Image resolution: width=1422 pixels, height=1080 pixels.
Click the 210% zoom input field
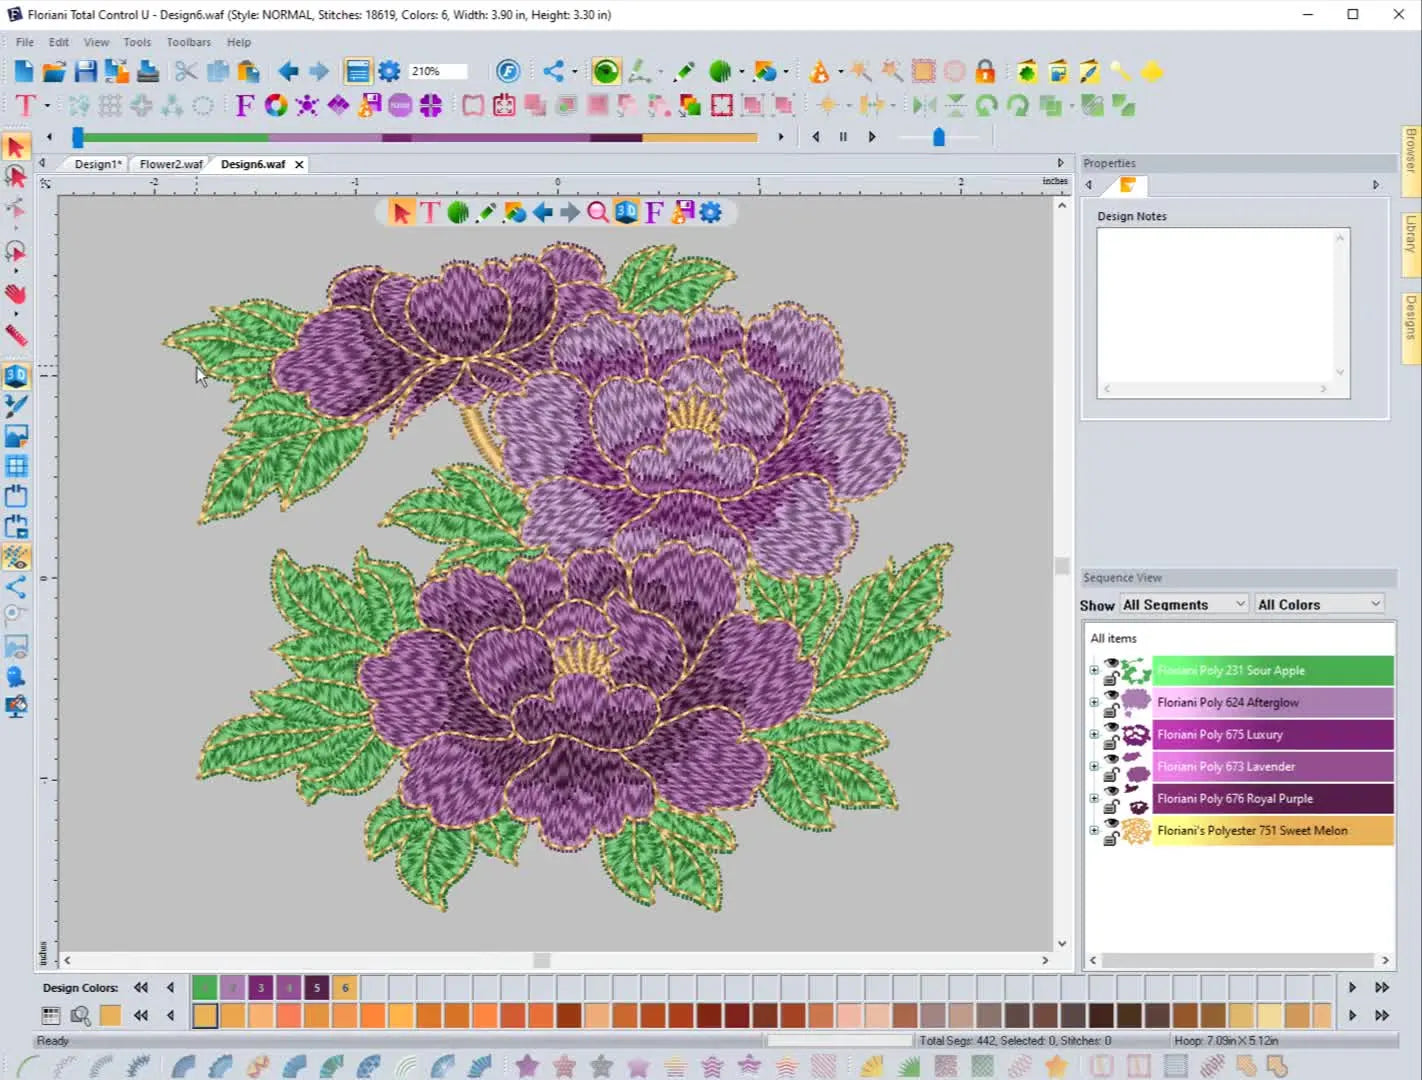click(x=438, y=71)
